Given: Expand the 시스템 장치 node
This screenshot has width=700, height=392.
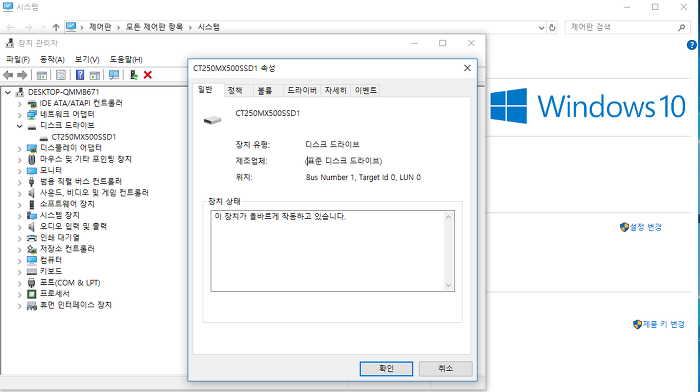Looking at the screenshot, I should [19, 216].
